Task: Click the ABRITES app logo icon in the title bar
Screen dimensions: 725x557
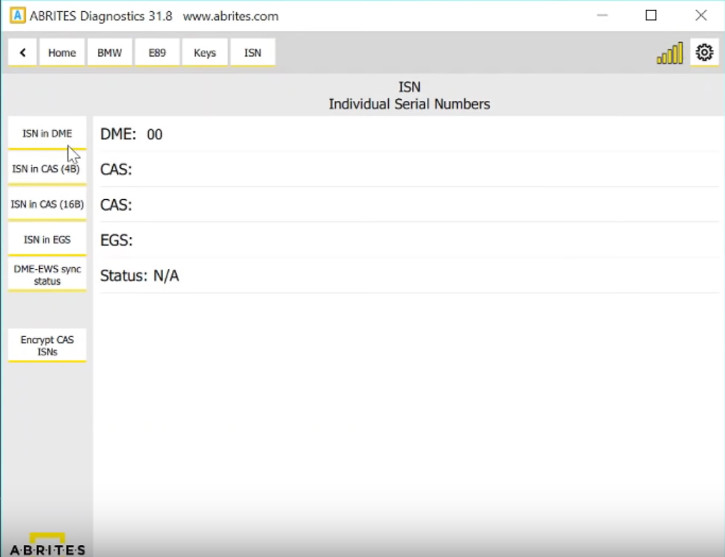Action: coord(18,16)
